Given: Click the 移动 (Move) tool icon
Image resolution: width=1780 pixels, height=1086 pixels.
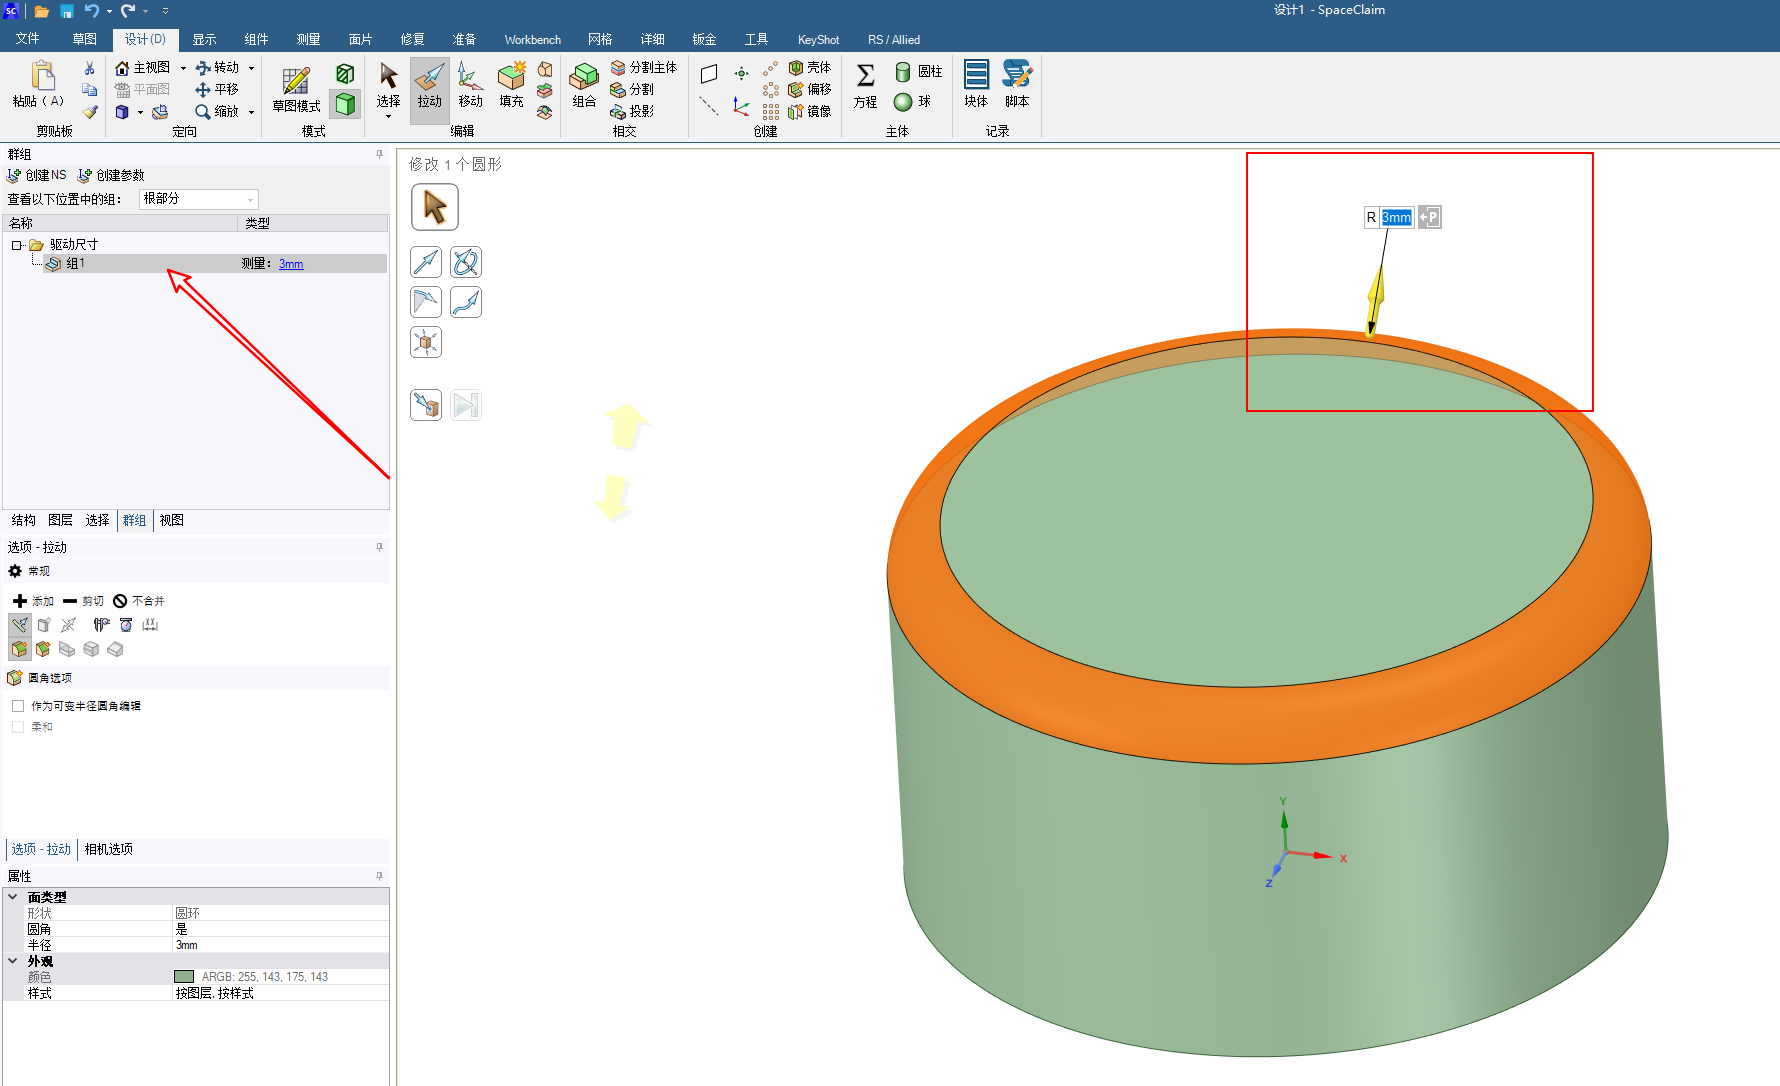Looking at the screenshot, I should click(470, 86).
